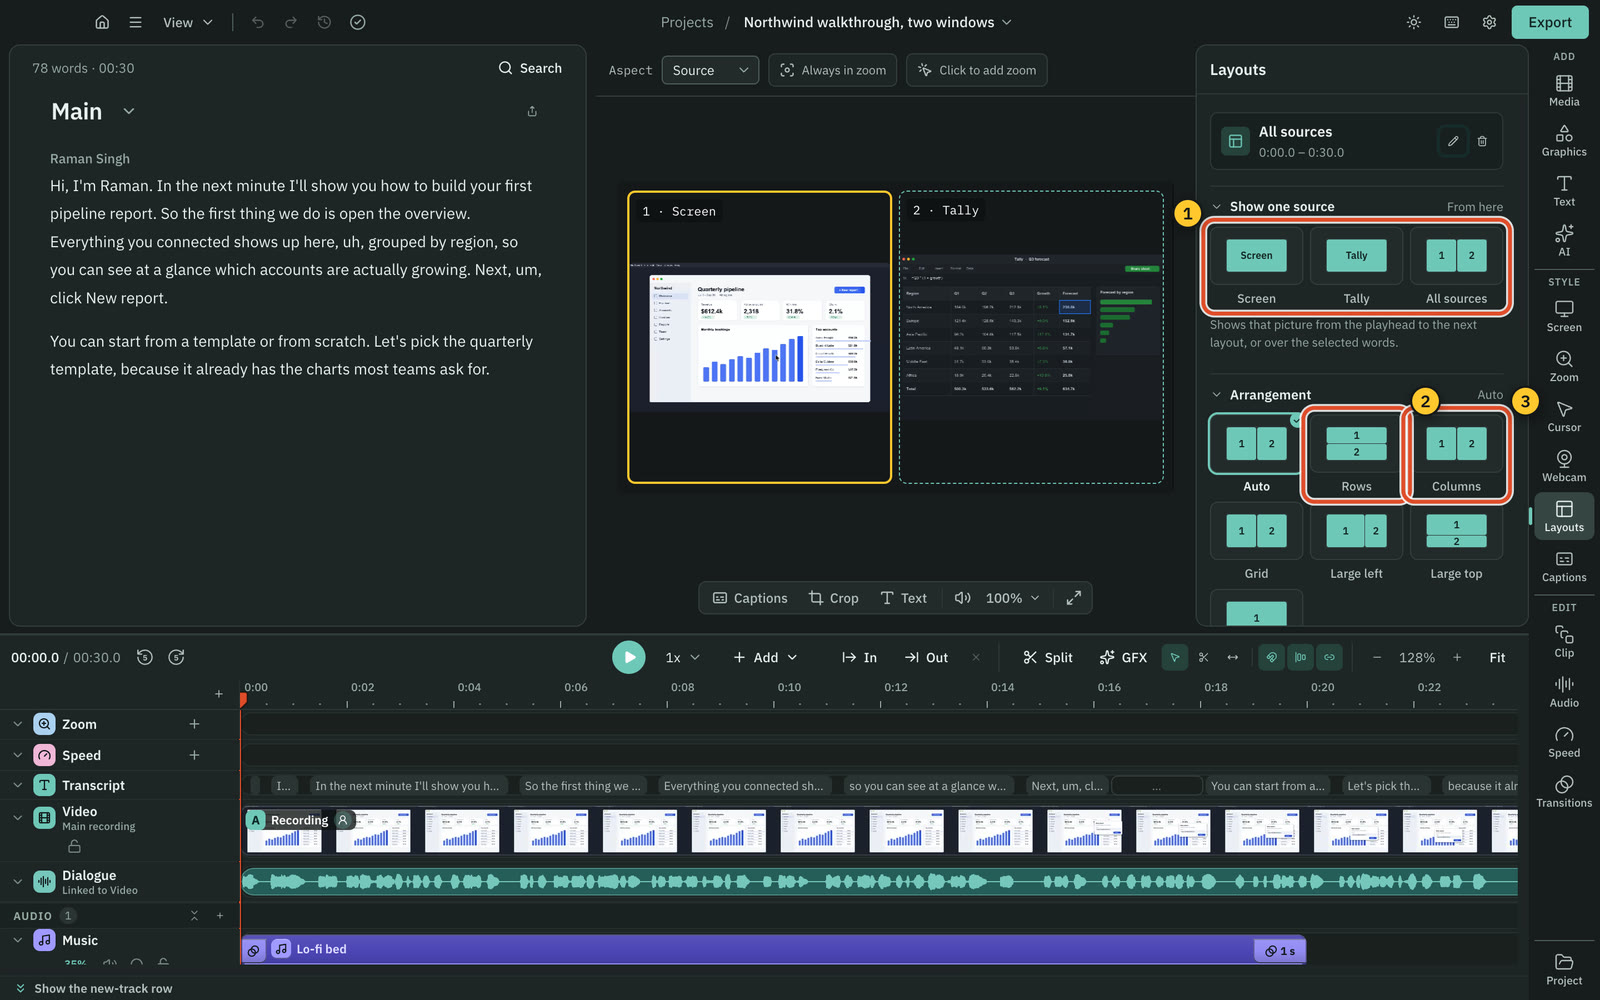This screenshot has width=1600, height=1000.
Task: Collapse the Zoom track row
Action: (x=17, y=724)
